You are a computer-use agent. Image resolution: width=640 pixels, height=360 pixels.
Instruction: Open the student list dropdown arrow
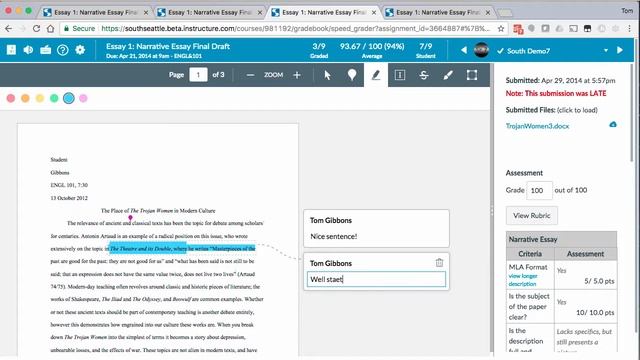[606, 50]
